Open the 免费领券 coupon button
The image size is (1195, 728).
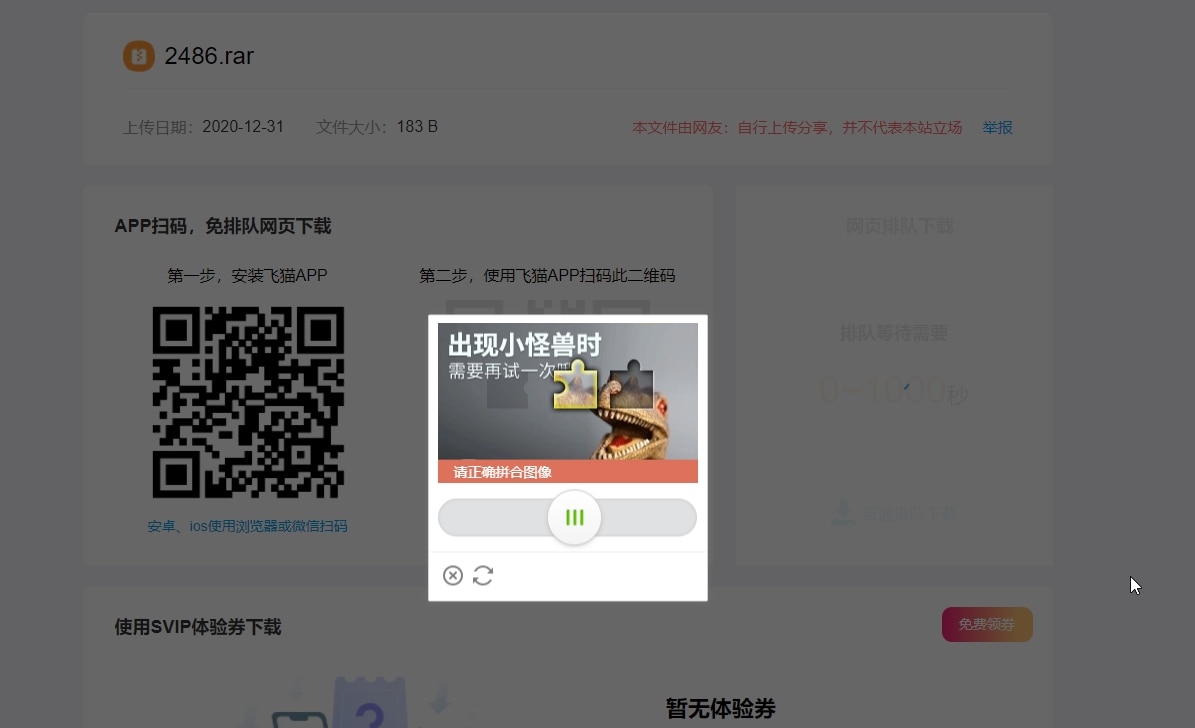tap(987, 624)
